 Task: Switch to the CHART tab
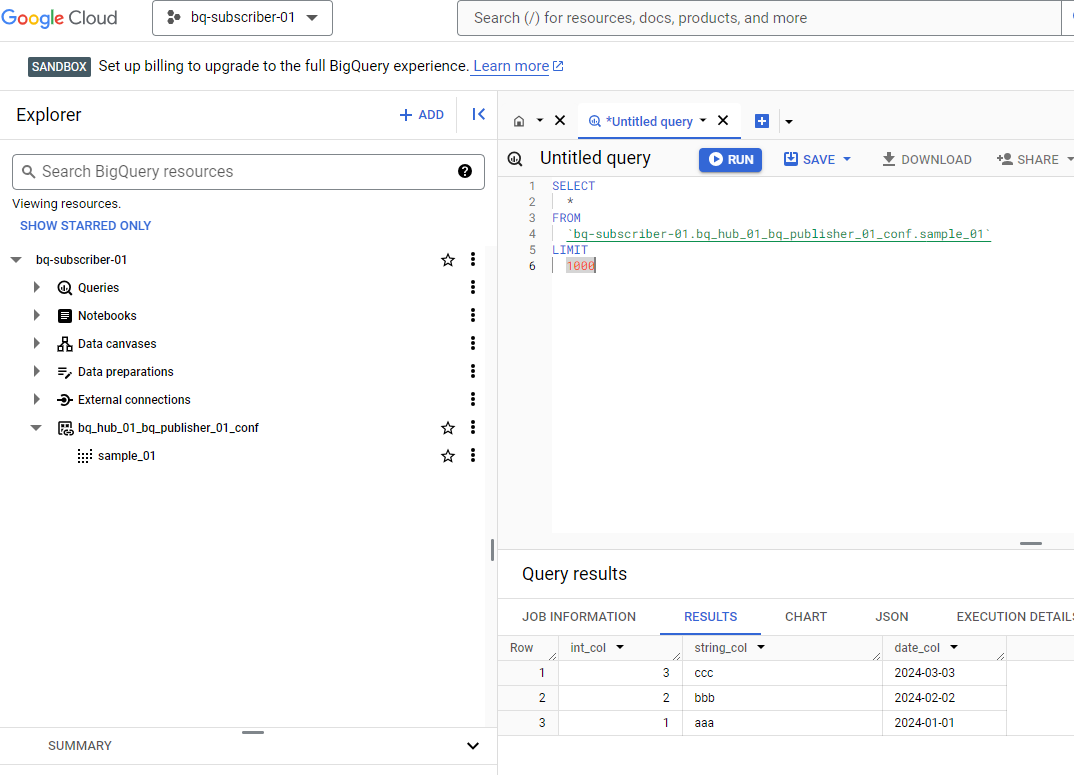coord(806,617)
